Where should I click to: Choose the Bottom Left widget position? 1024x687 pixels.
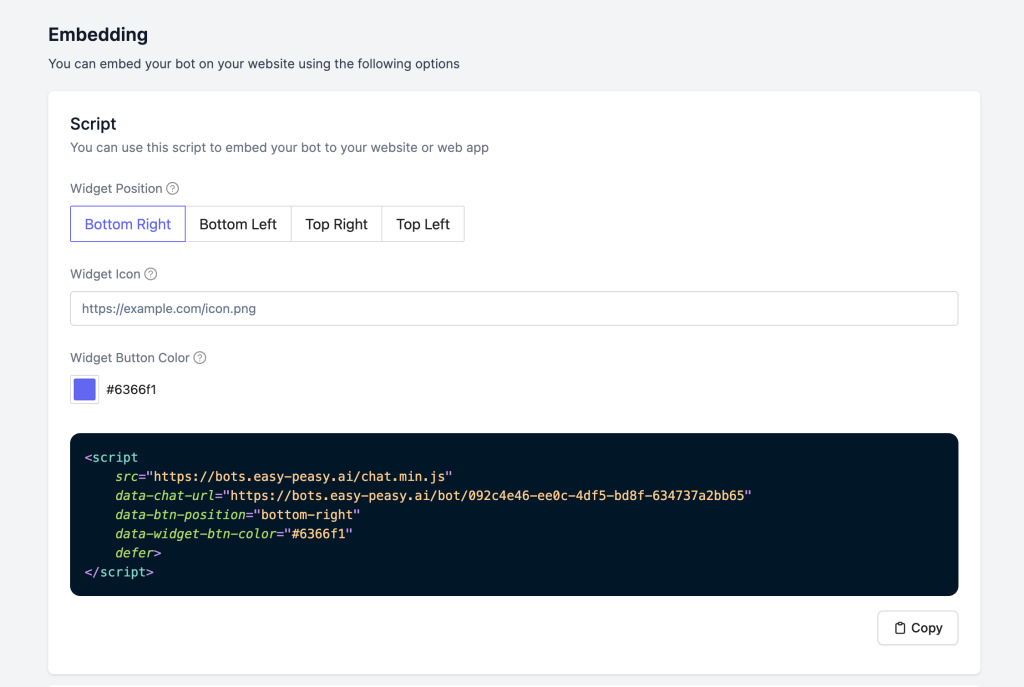click(238, 224)
